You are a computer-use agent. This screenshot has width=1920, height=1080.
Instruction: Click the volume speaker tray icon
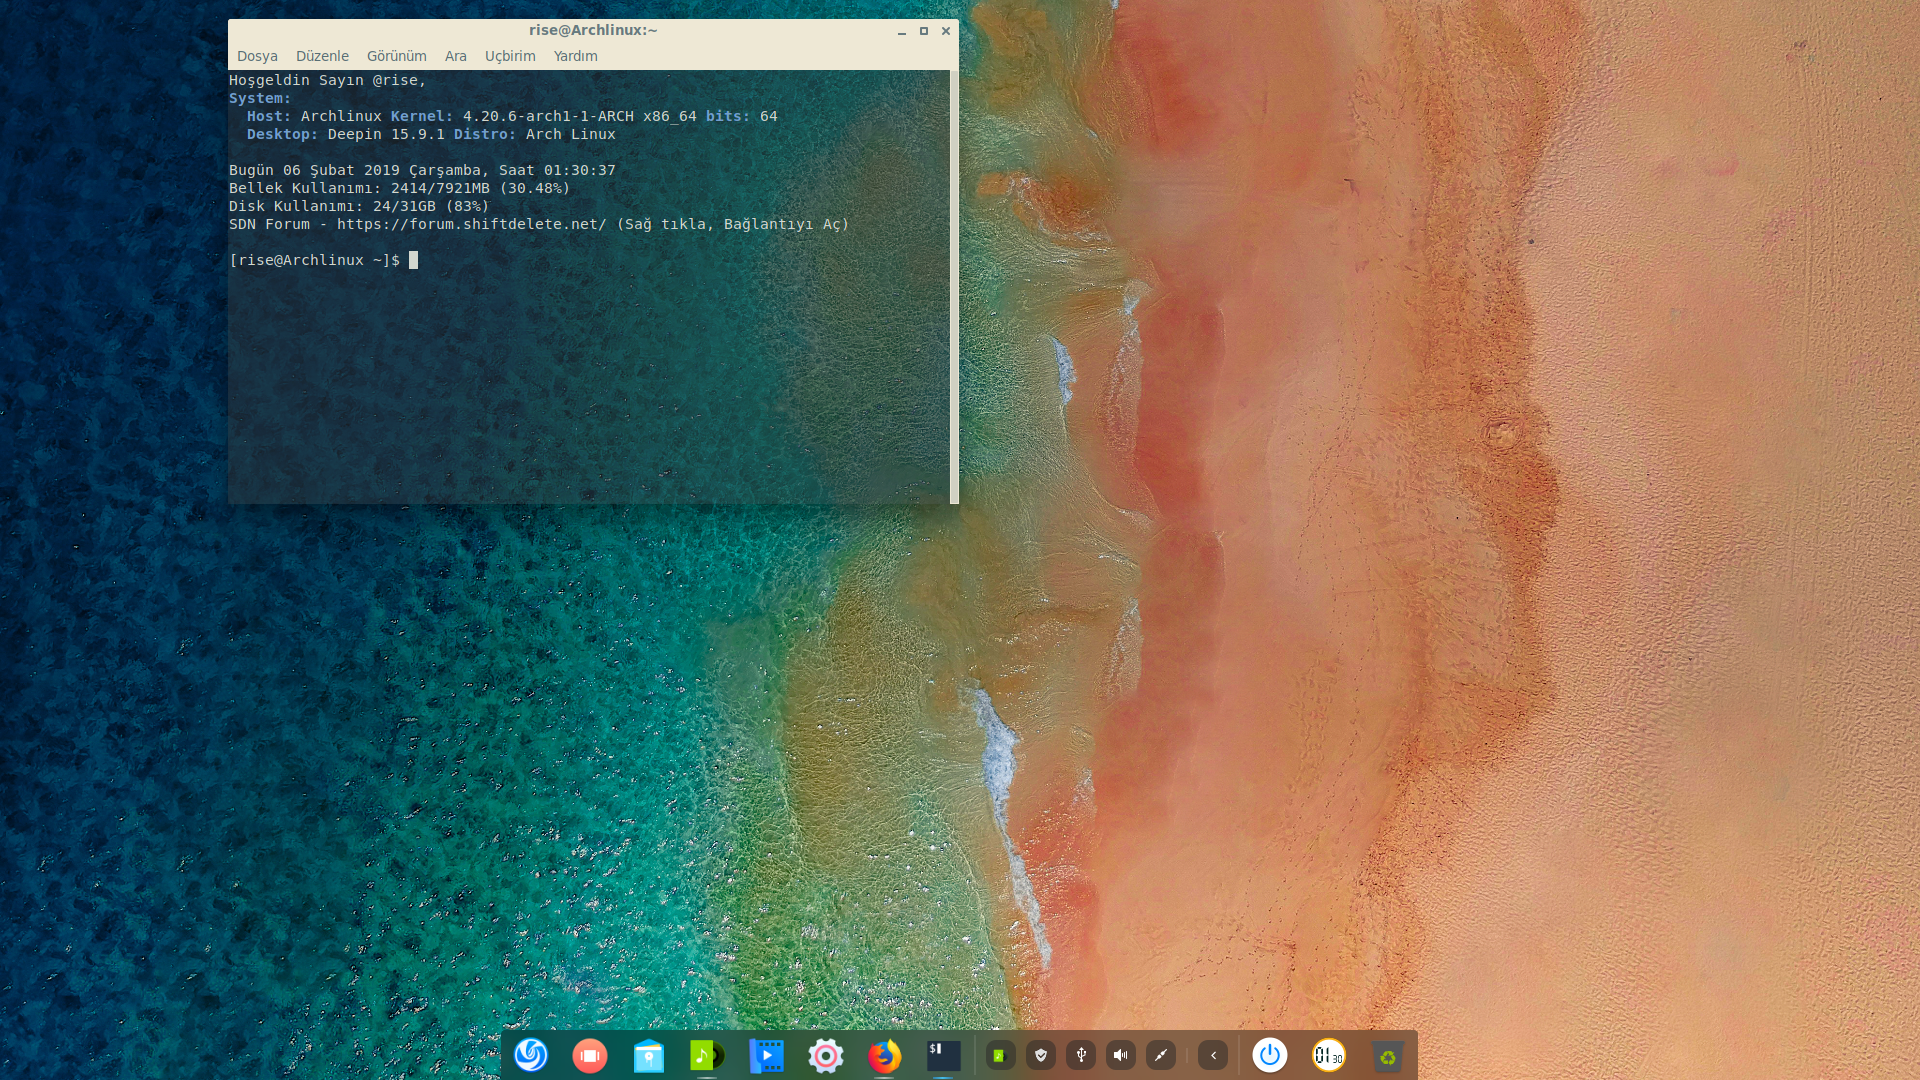click(1121, 1055)
